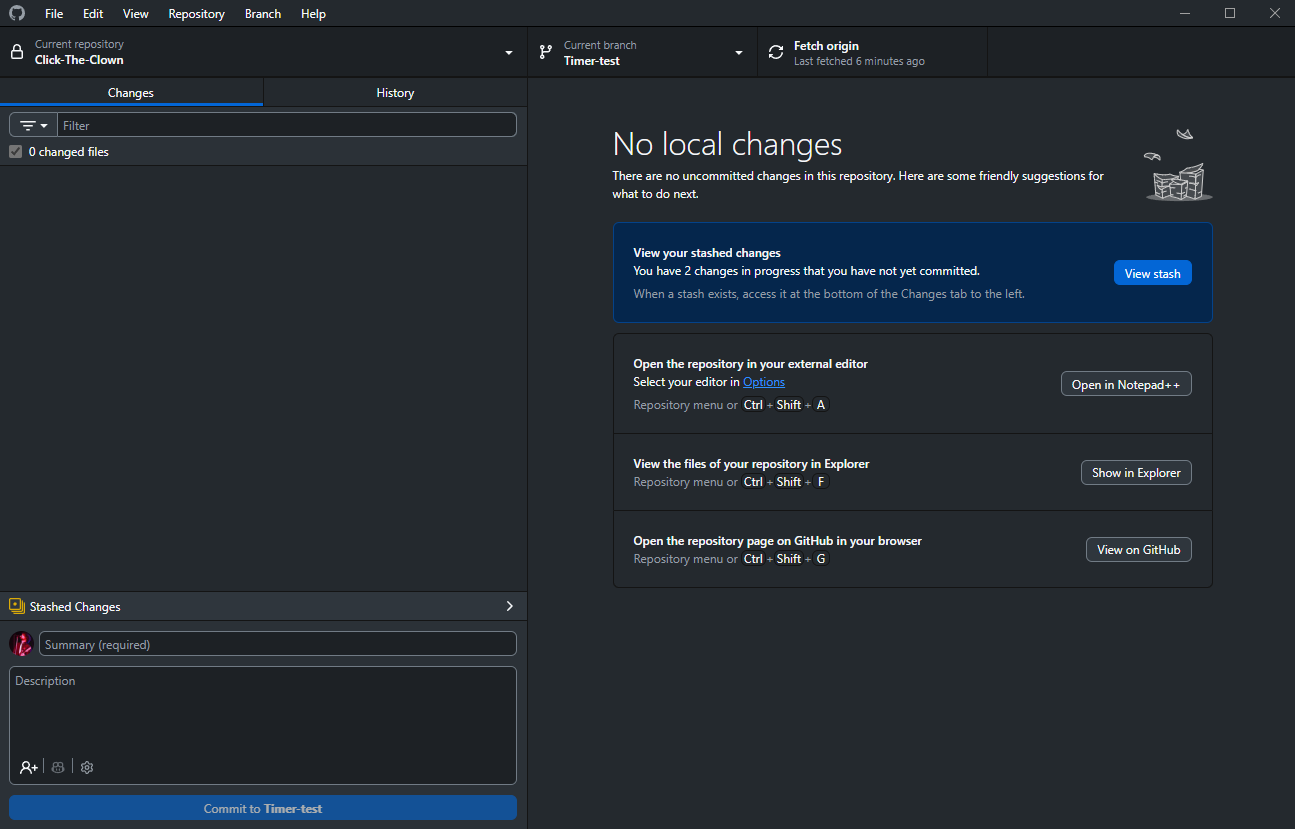Click the Summary (required) field
Viewport: 1295px width, 829px height.
click(278, 644)
